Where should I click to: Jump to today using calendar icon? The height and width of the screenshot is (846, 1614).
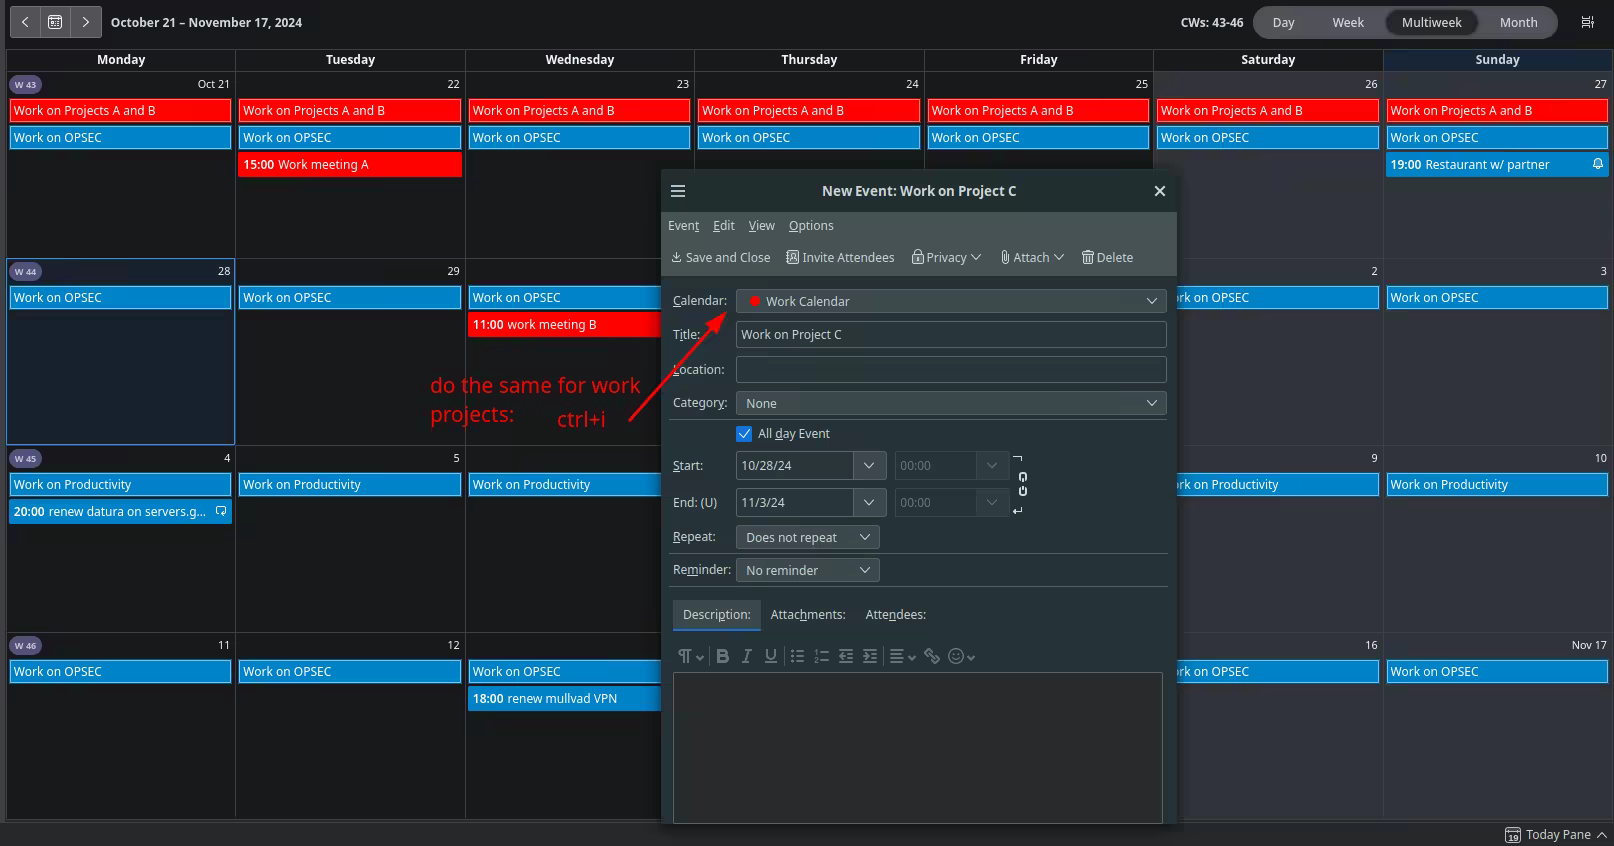(55, 22)
